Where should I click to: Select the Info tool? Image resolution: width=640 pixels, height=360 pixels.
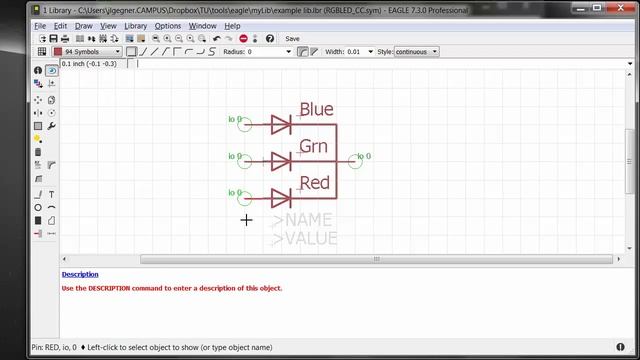38,70
